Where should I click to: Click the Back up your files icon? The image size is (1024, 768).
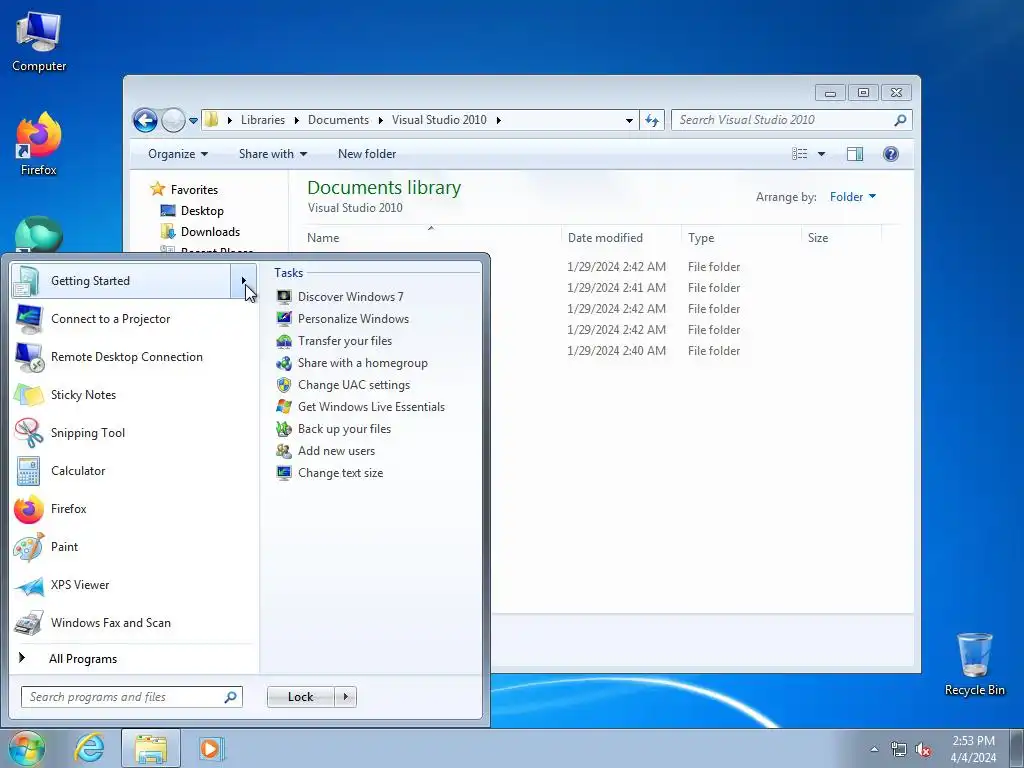283,429
